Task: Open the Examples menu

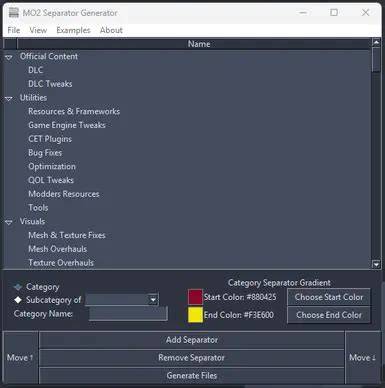Action: 73,30
